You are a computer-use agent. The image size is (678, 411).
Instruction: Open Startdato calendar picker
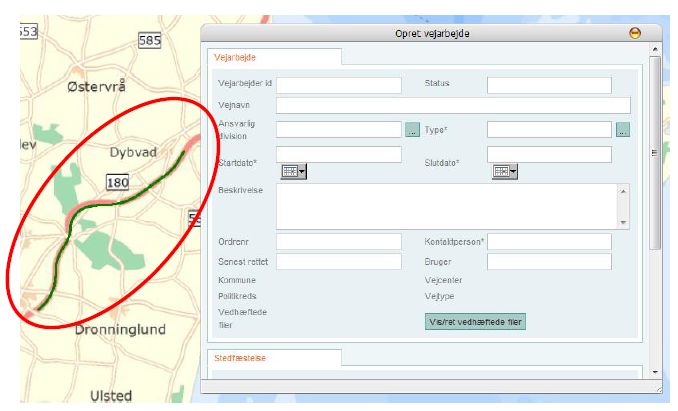[293, 172]
